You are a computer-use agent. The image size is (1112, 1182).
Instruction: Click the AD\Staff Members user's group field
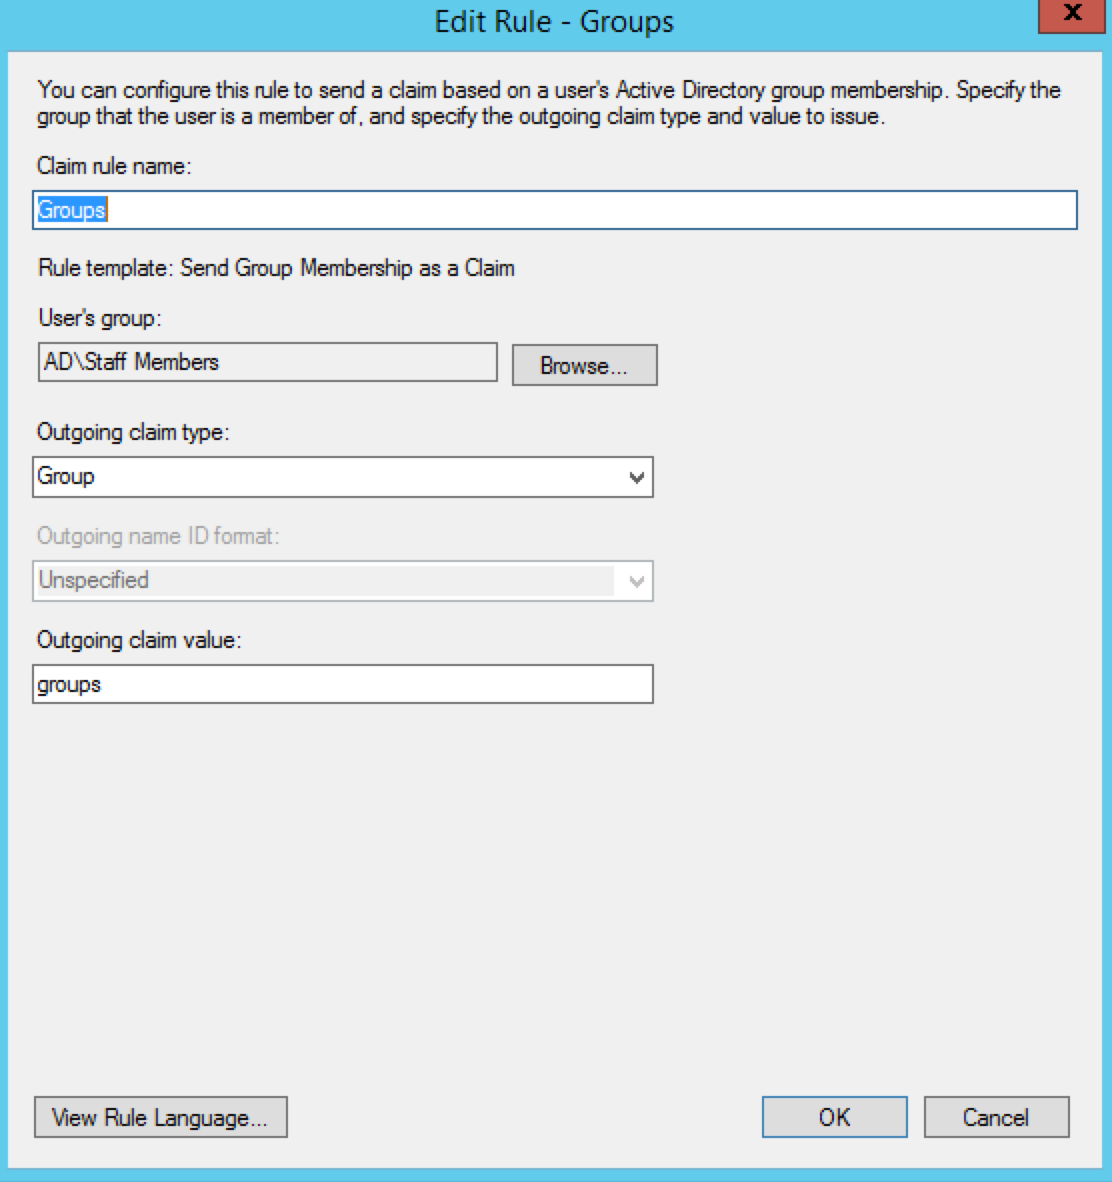265,362
